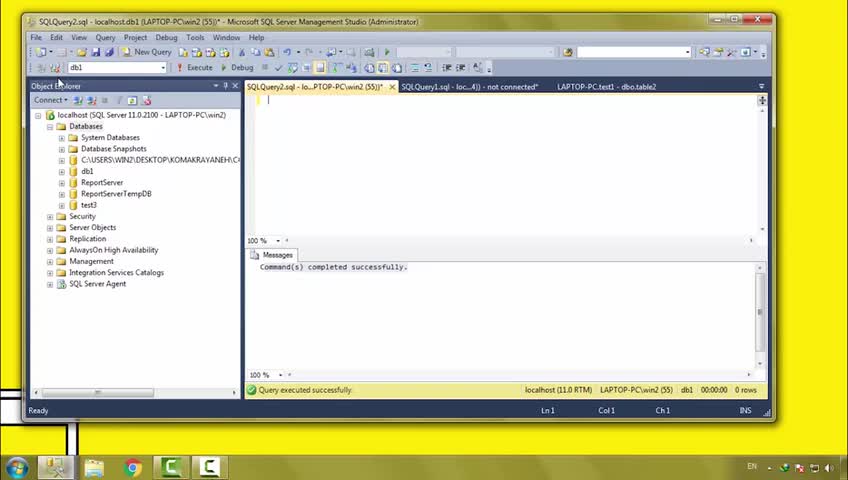Expand the System Databases folder
Image resolution: width=848 pixels, height=480 pixels.
62,138
